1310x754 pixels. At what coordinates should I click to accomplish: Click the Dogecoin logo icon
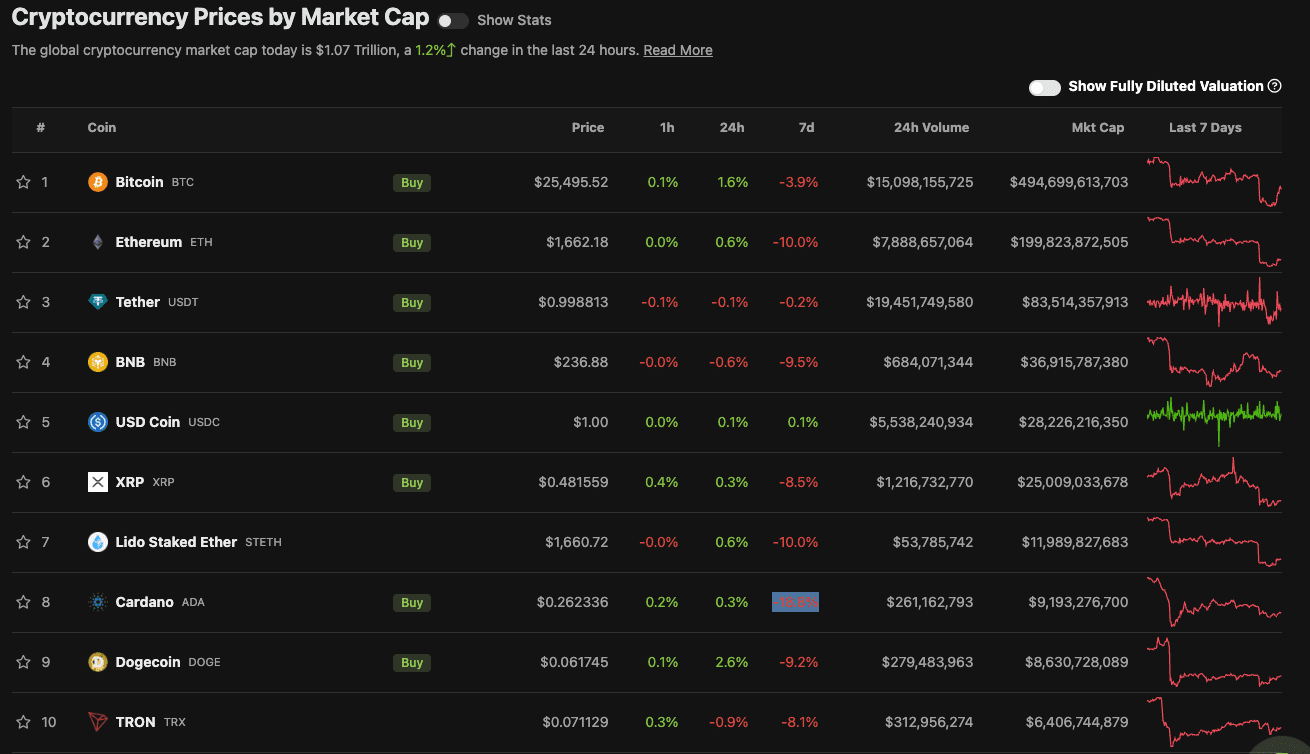pyautogui.click(x=98, y=662)
